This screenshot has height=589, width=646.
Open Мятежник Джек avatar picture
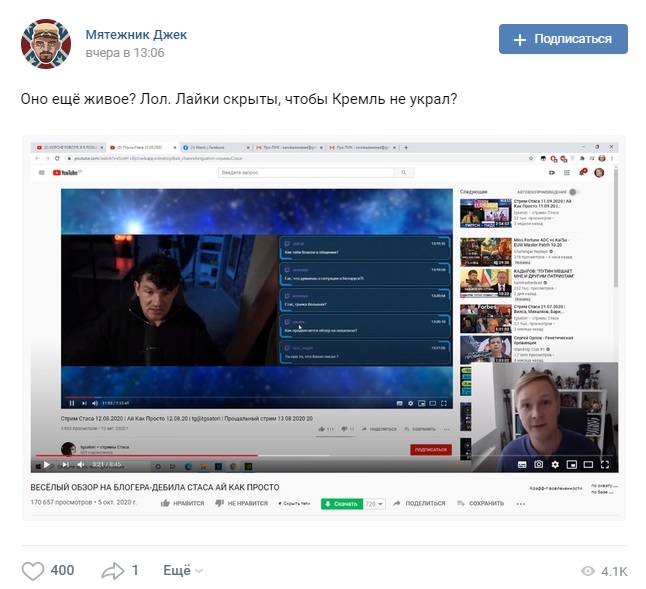point(46,44)
